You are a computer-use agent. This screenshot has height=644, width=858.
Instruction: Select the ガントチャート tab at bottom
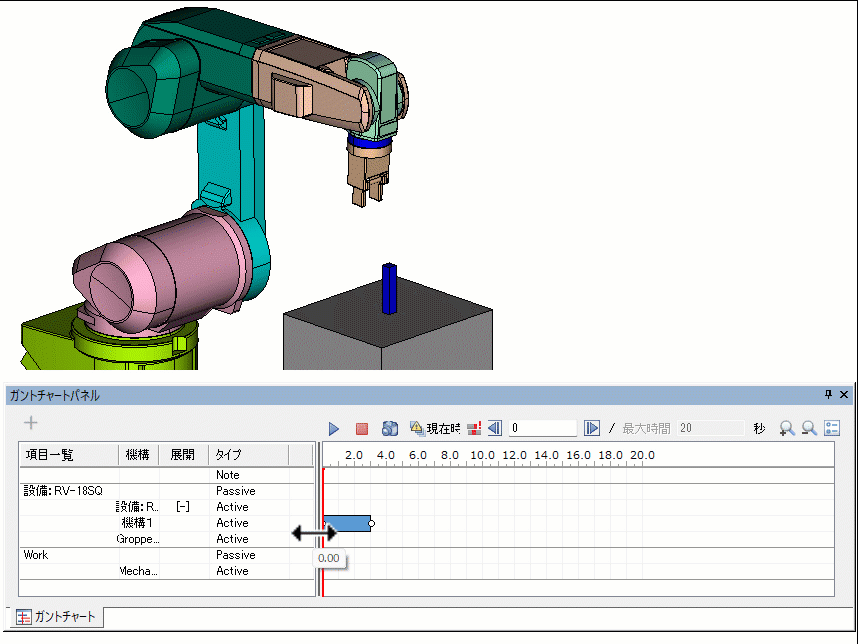tap(56, 617)
